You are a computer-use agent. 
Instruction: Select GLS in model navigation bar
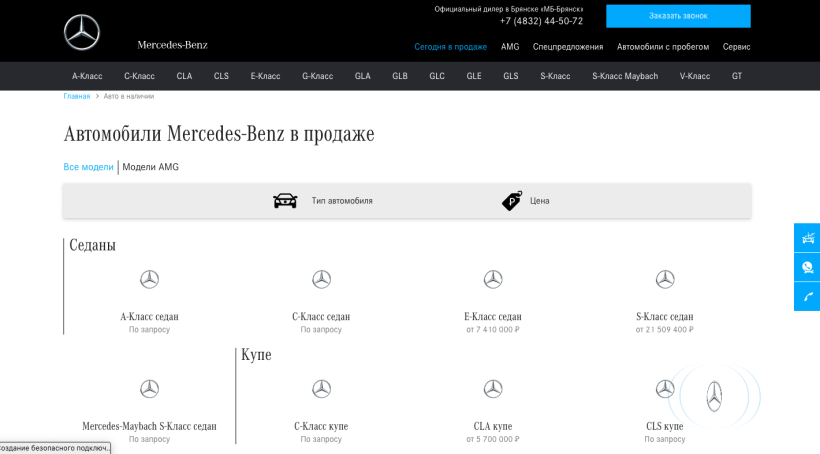tap(511, 76)
